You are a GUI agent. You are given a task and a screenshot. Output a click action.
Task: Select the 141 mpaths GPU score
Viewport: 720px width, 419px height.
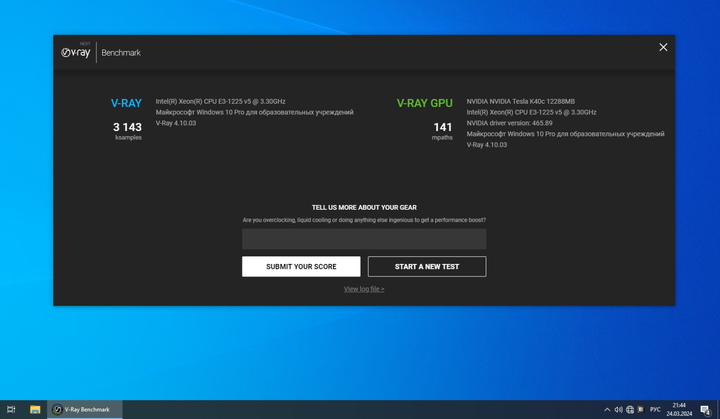point(443,130)
